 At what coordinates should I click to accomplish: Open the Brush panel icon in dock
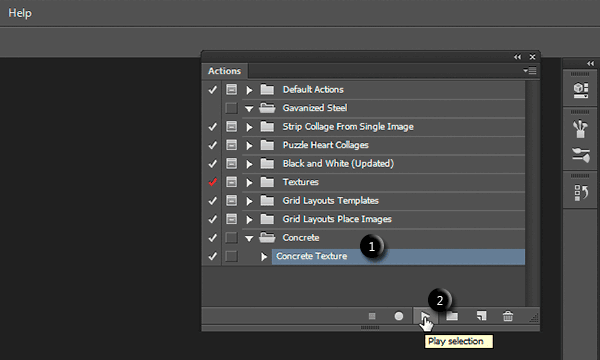[x=580, y=155]
